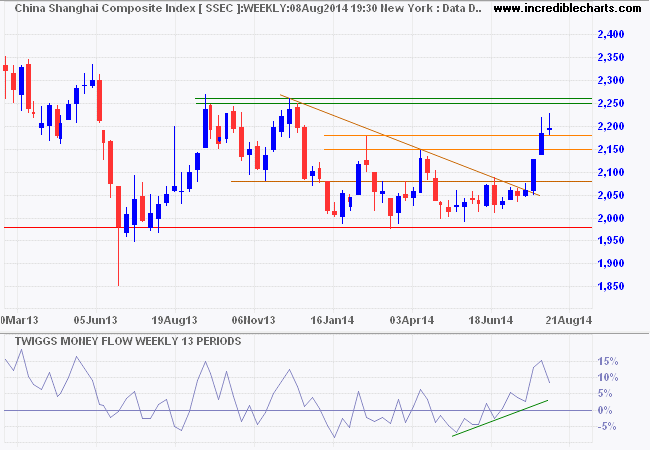
Task: Click the 2,400 price axis label
Action: coord(611,34)
